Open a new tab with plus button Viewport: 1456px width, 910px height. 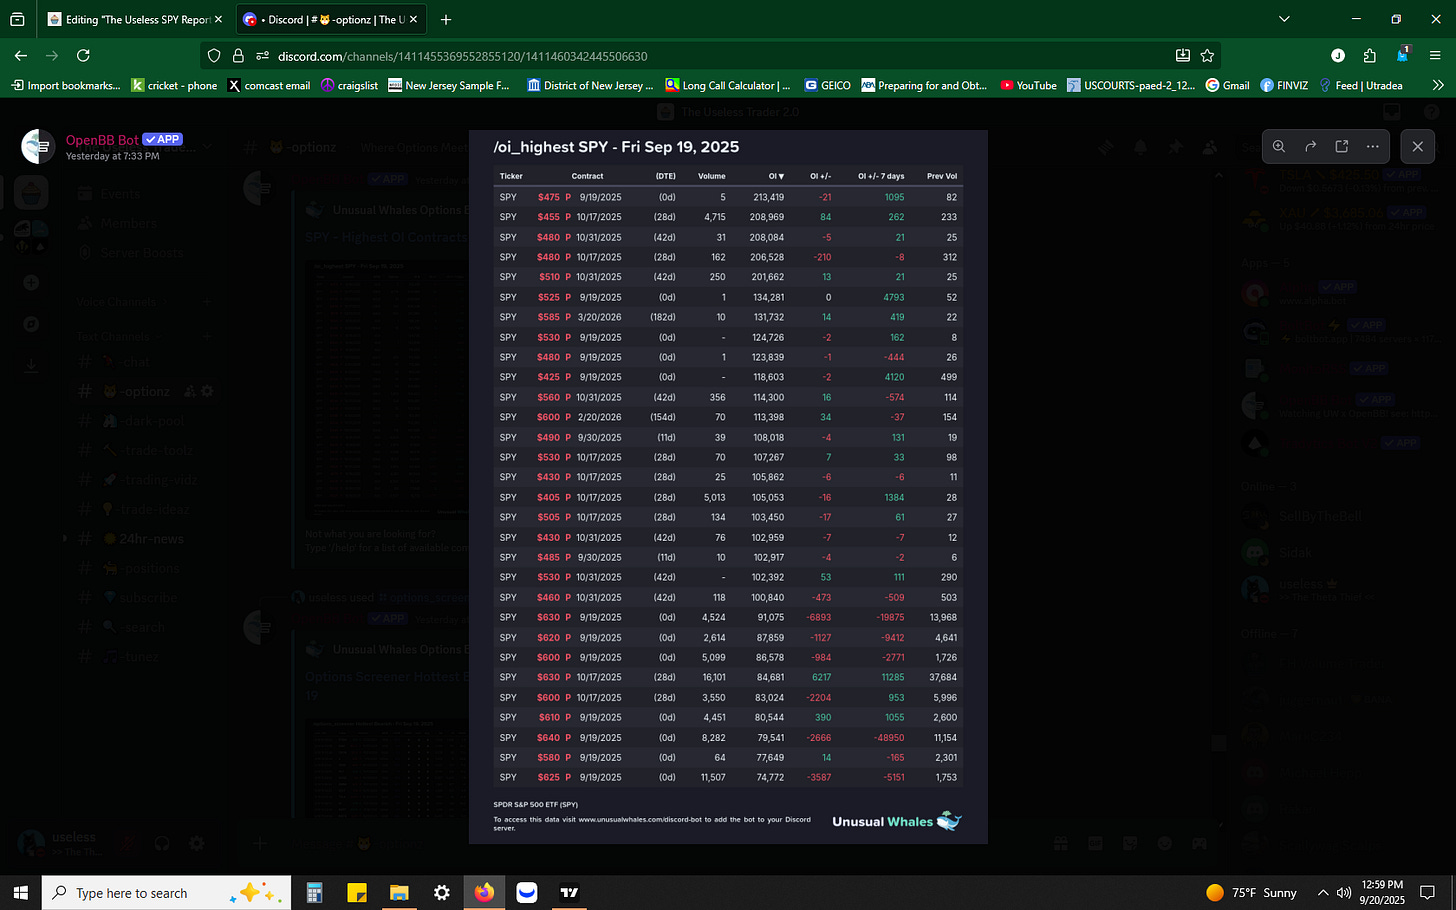(x=446, y=19)
